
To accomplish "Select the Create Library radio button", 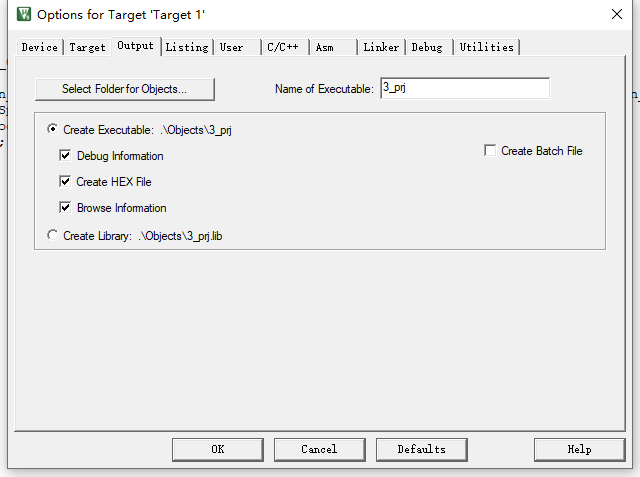I will click(x=52, y=235).
